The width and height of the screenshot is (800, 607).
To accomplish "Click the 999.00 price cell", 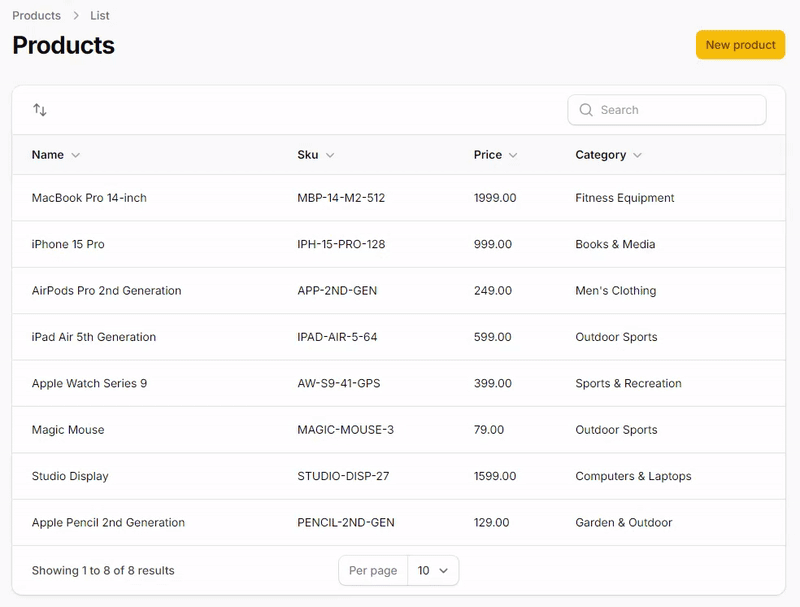I will [x=493, y=244].
